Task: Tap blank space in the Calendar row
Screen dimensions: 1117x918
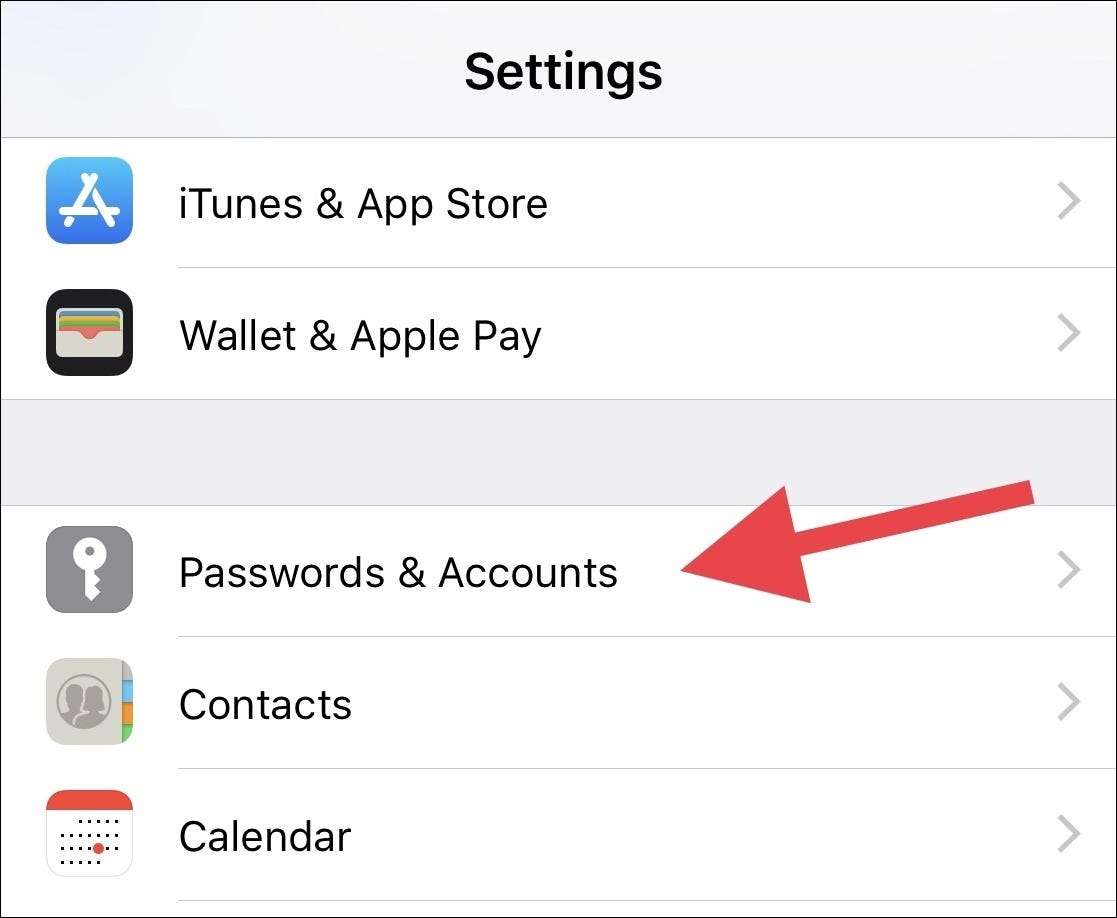Action: point(698,834)
